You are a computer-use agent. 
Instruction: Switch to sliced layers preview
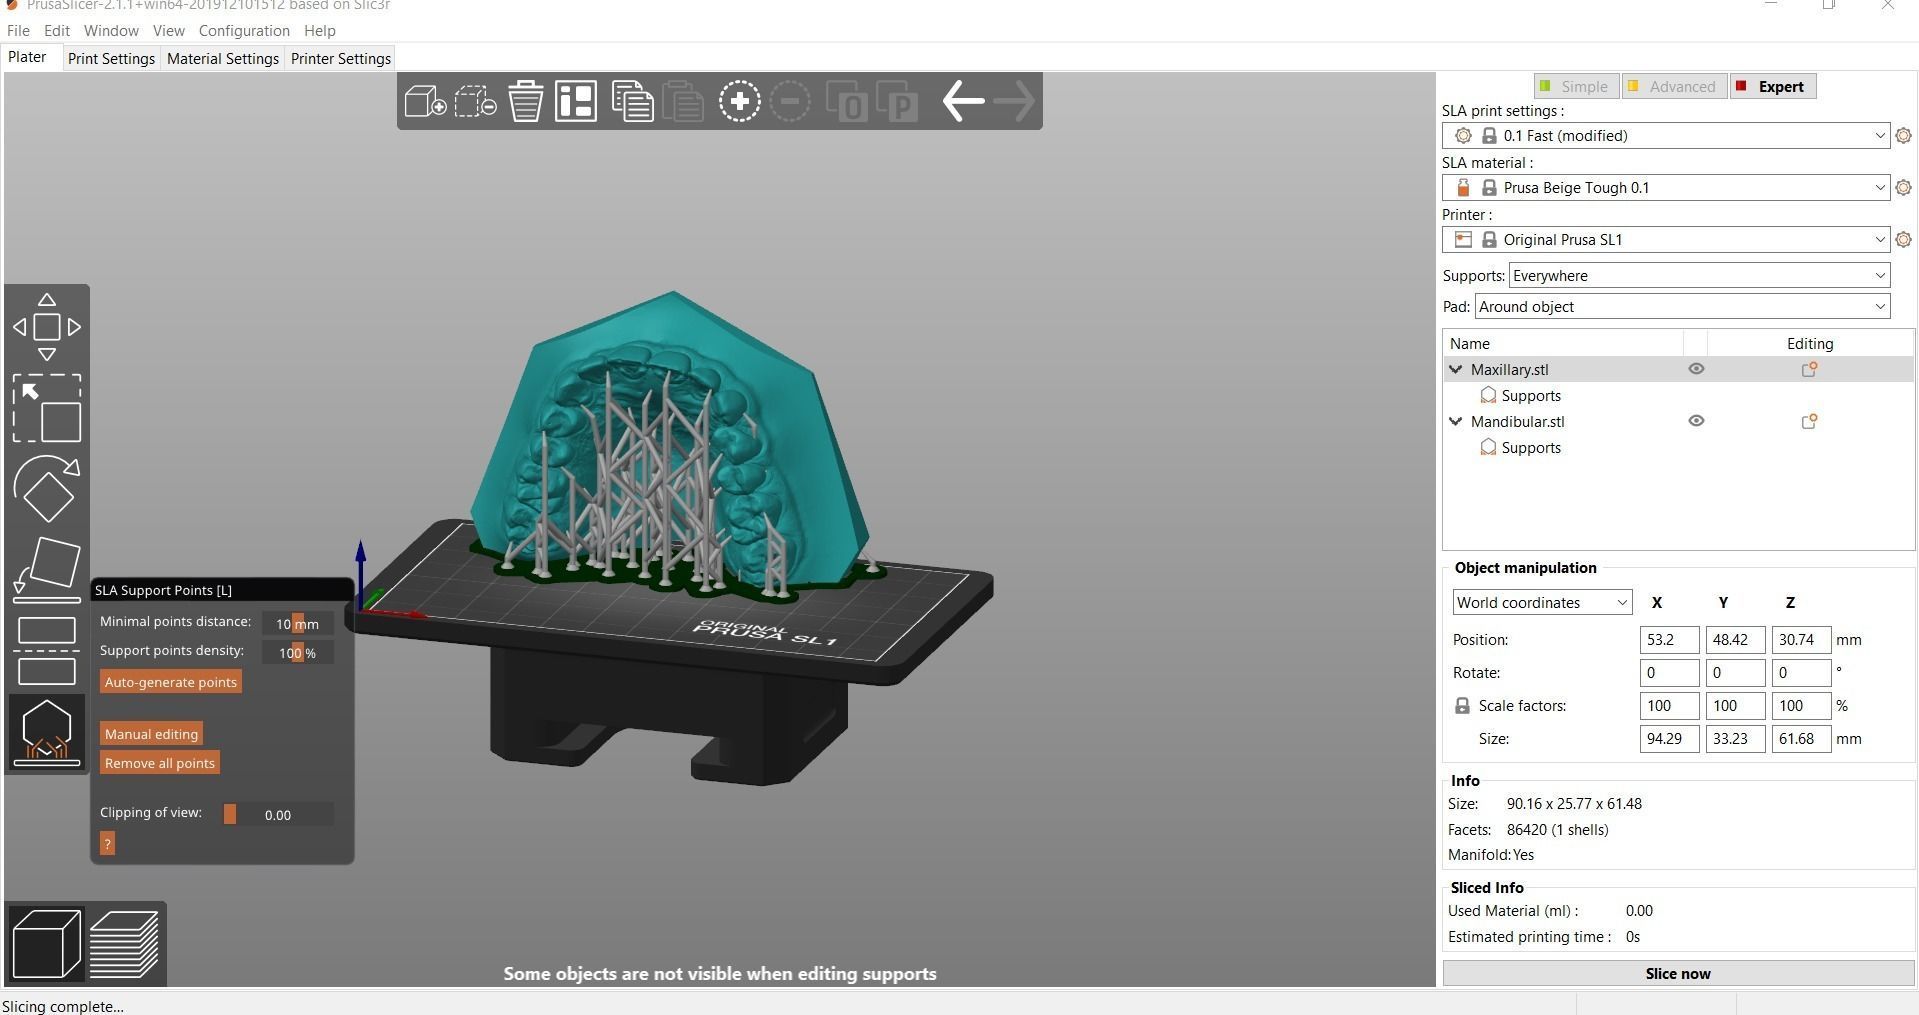124,943
